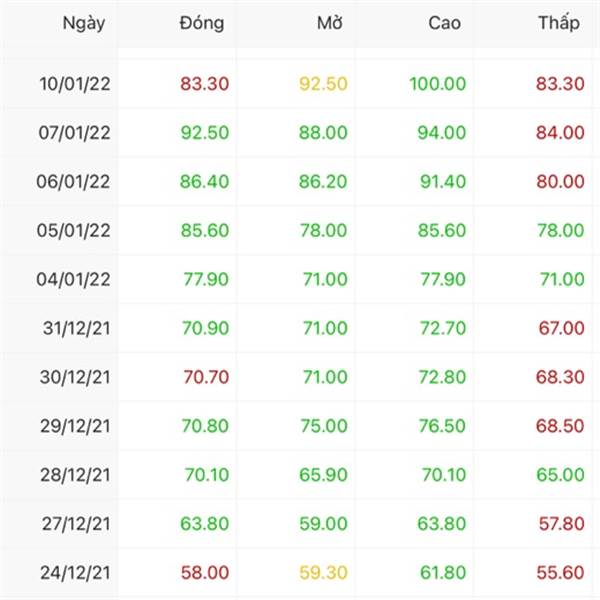This screenshot has height=600, width=600.
Task: Click the 29/12/21 date cell
Action: tap(75, 426)
